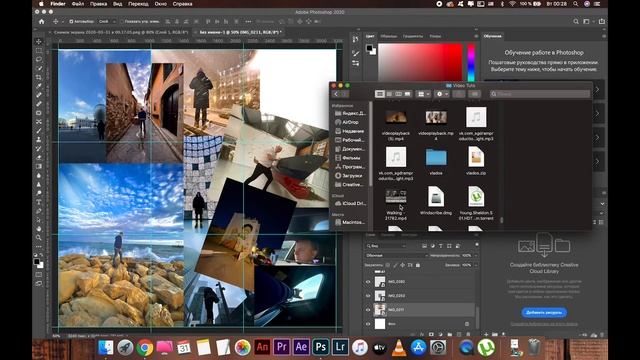640x360 pixels.
Task: Select the Crop tool
Action: coord(39,78)
